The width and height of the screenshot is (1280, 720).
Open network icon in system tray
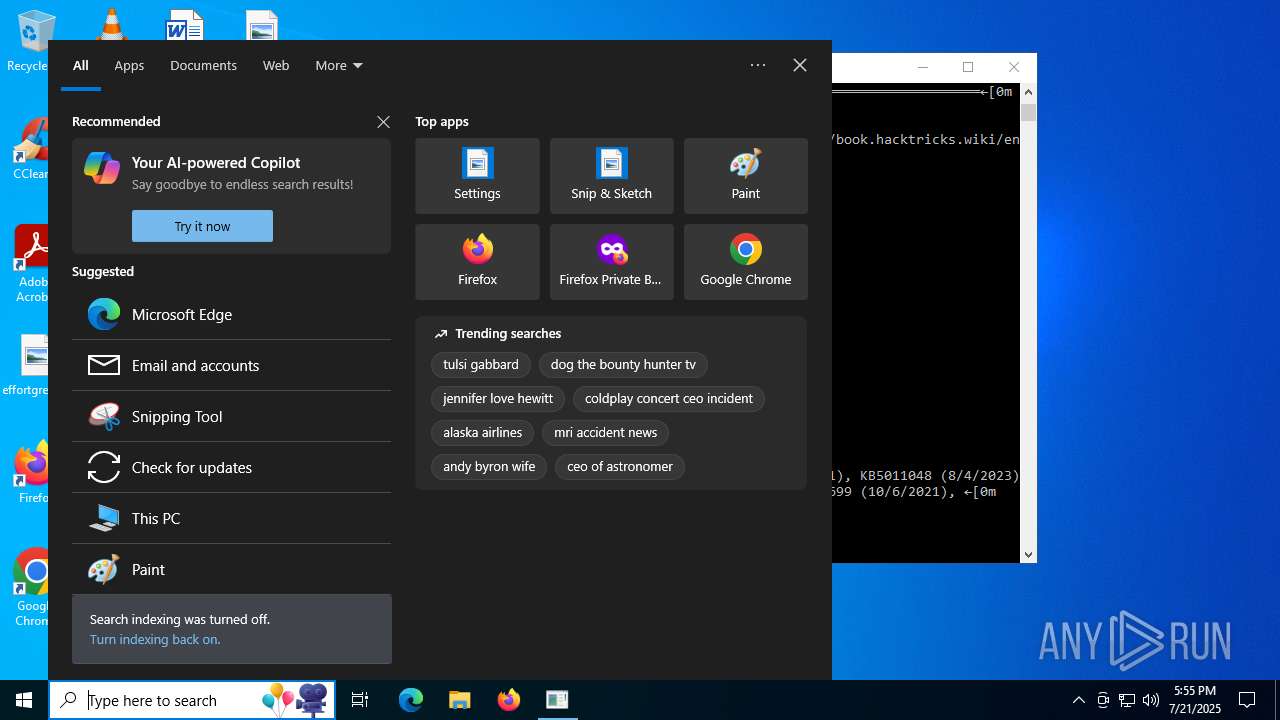1127,700
